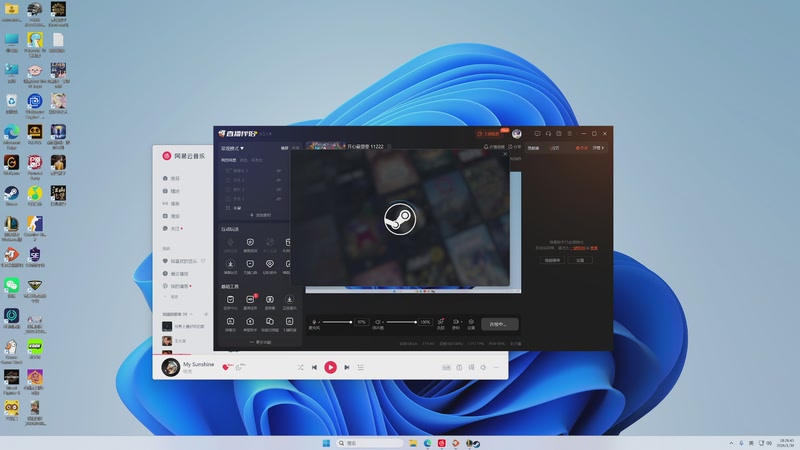Open user avatar in 直播伴侣 title bar
The image size is (800, 450).
click(x=516, y=134)
